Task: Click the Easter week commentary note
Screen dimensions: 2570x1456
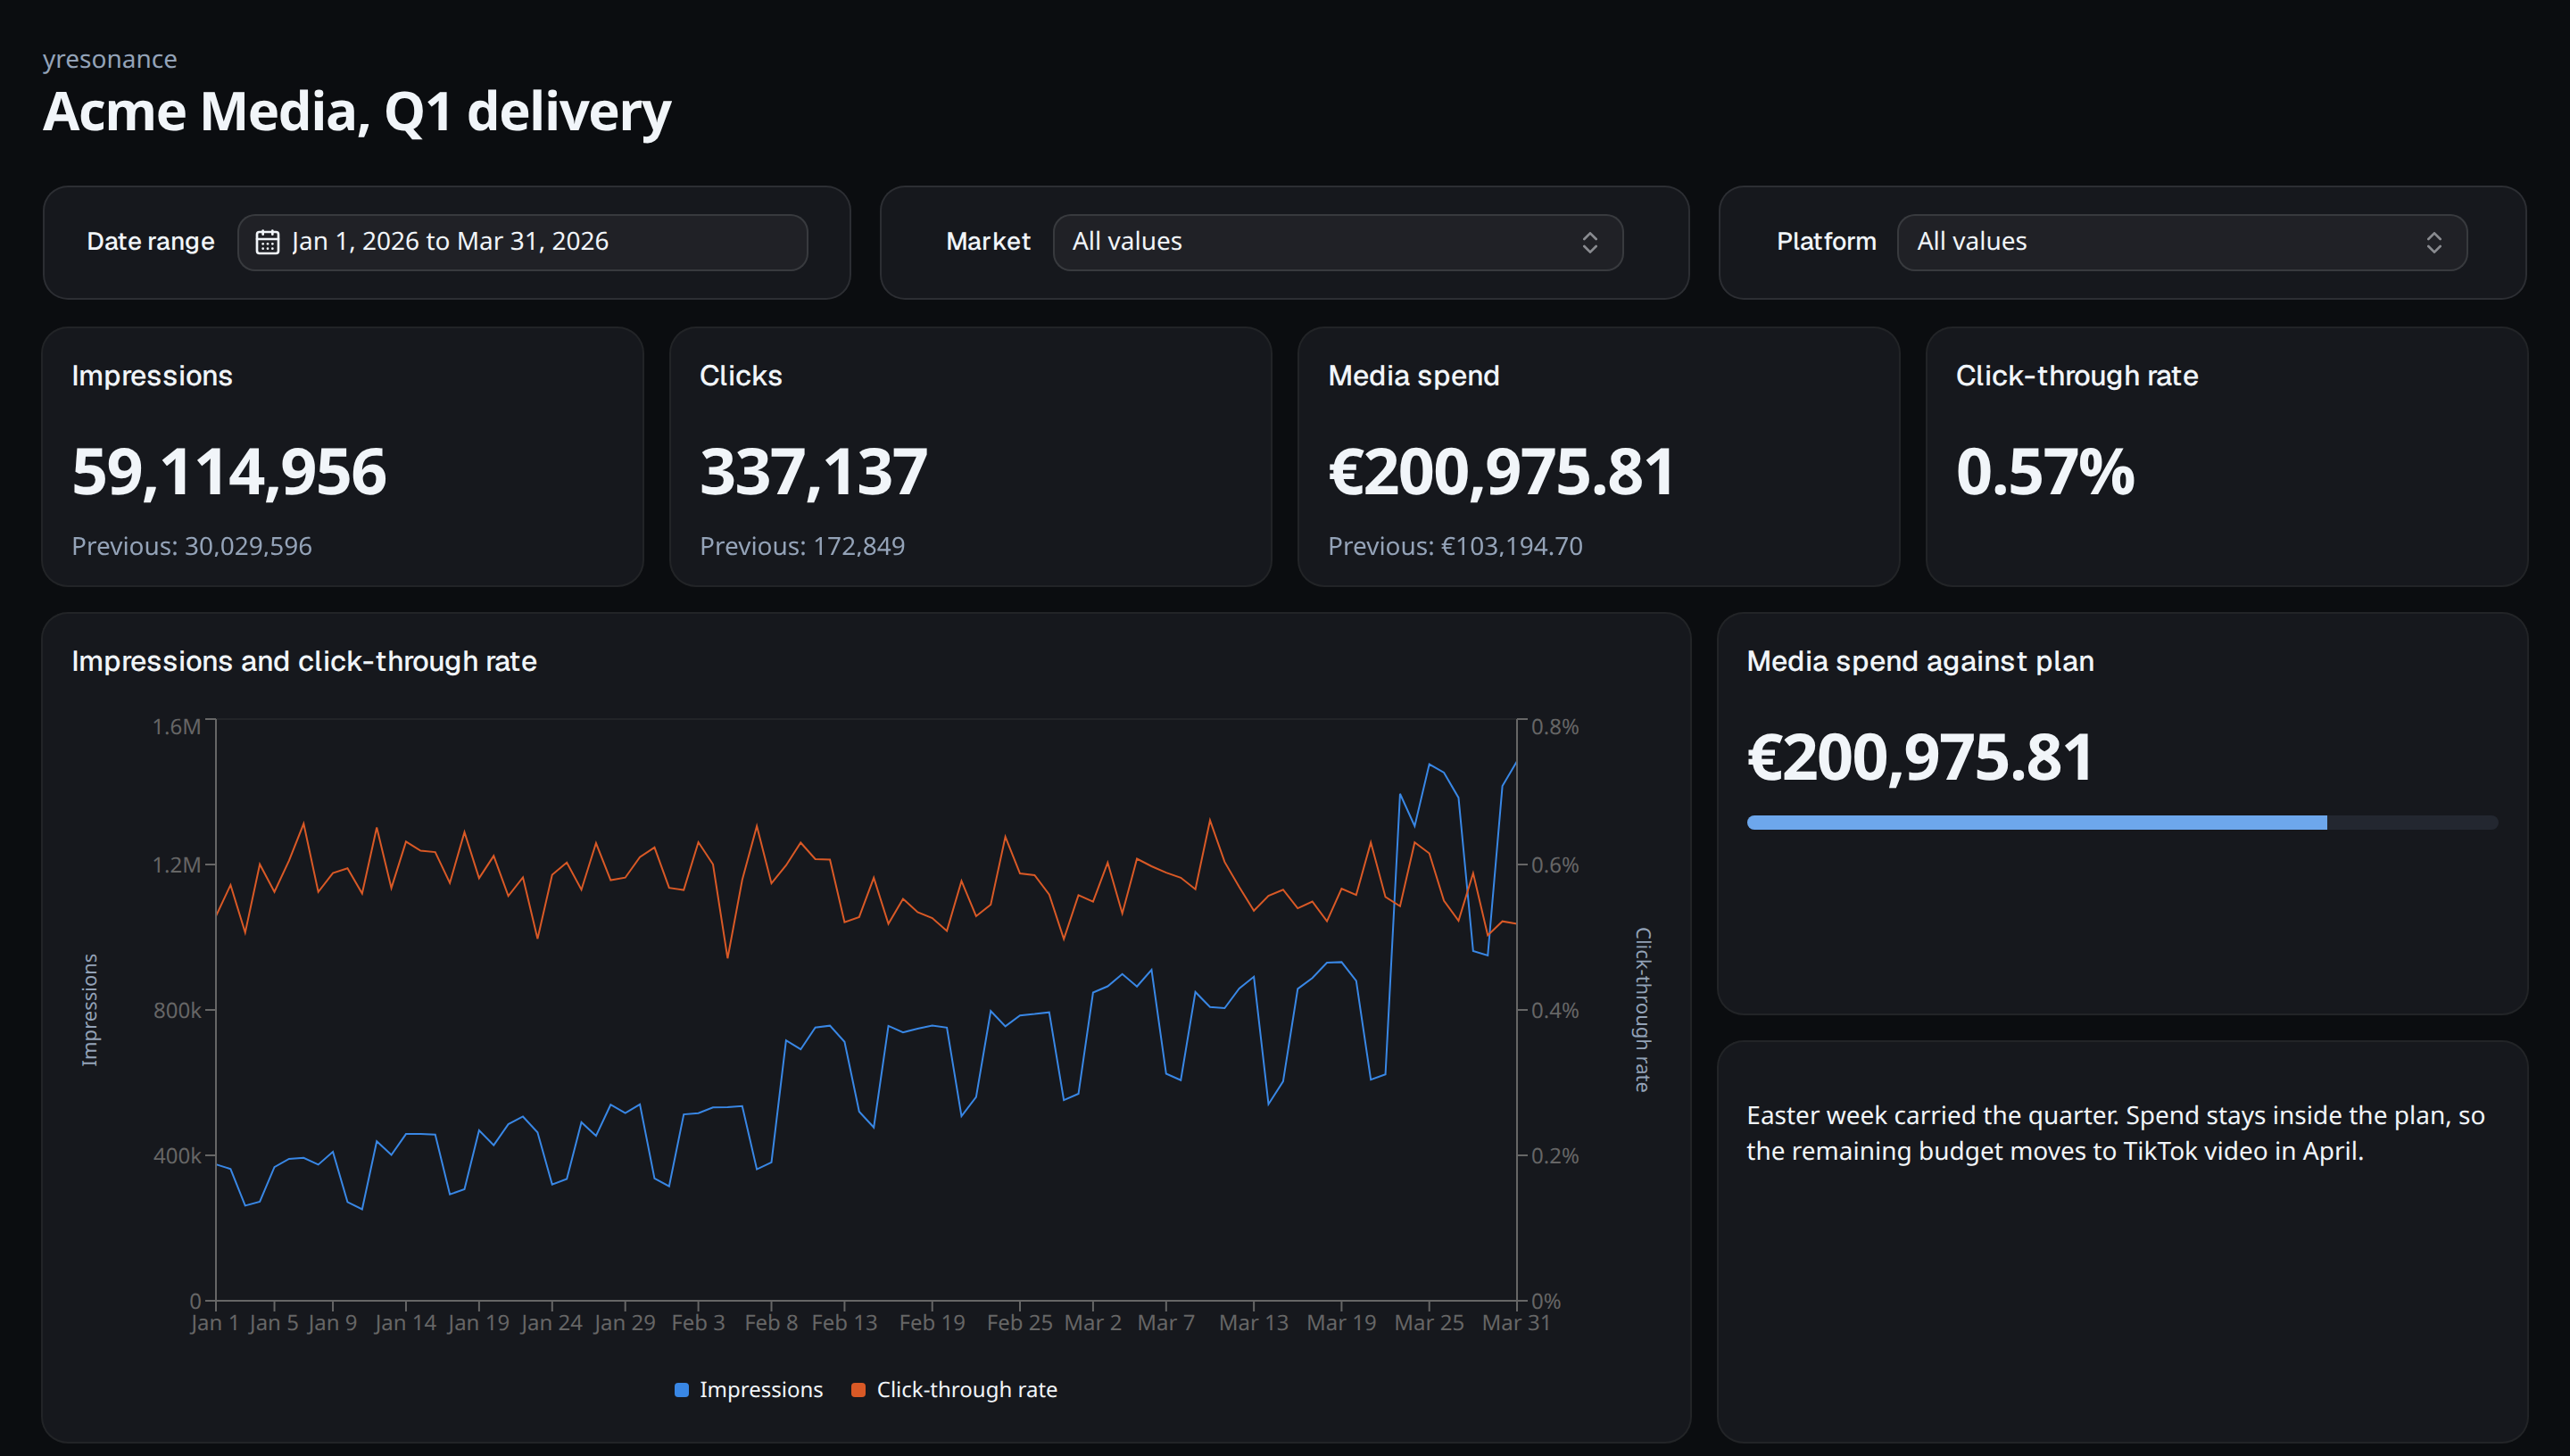Action: pos(2114,1133)
